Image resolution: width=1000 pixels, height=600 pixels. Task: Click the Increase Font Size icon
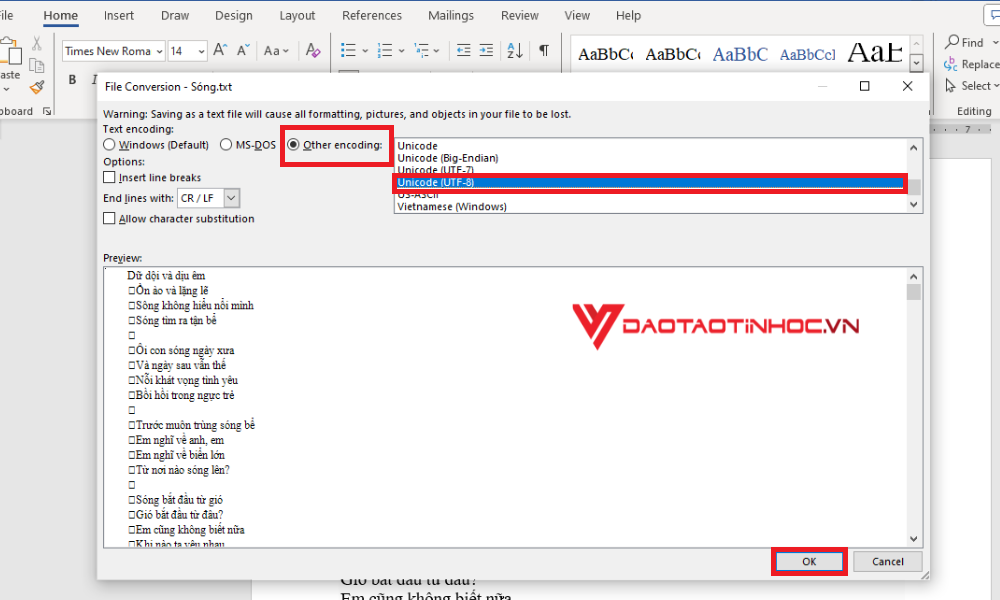pyautogui.click(x=222, y=49)
